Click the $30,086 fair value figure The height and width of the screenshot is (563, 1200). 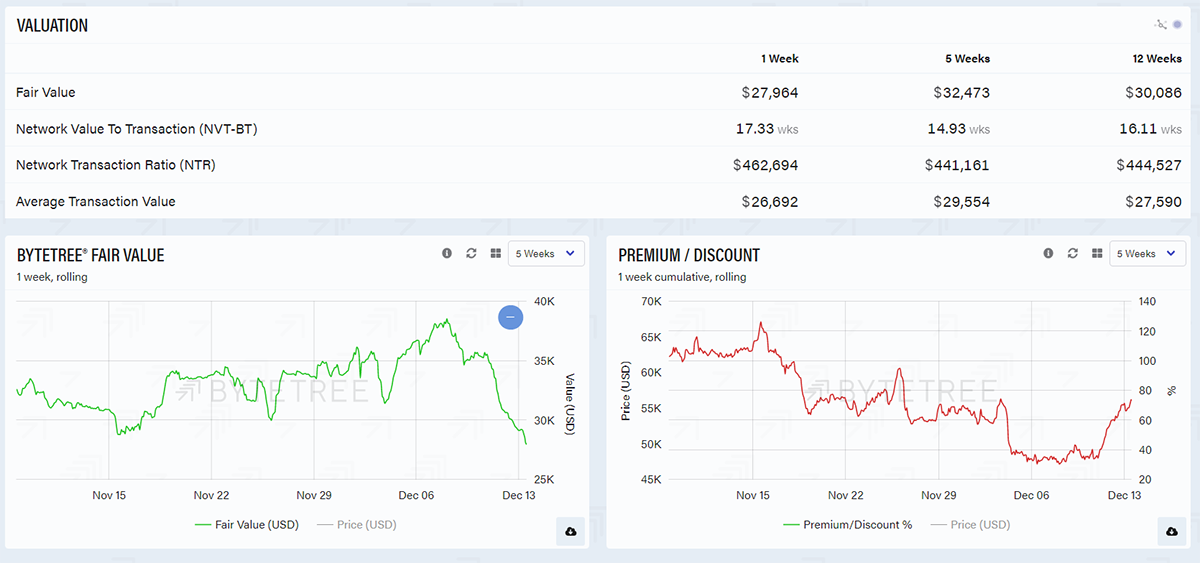tap(1153, 93)
